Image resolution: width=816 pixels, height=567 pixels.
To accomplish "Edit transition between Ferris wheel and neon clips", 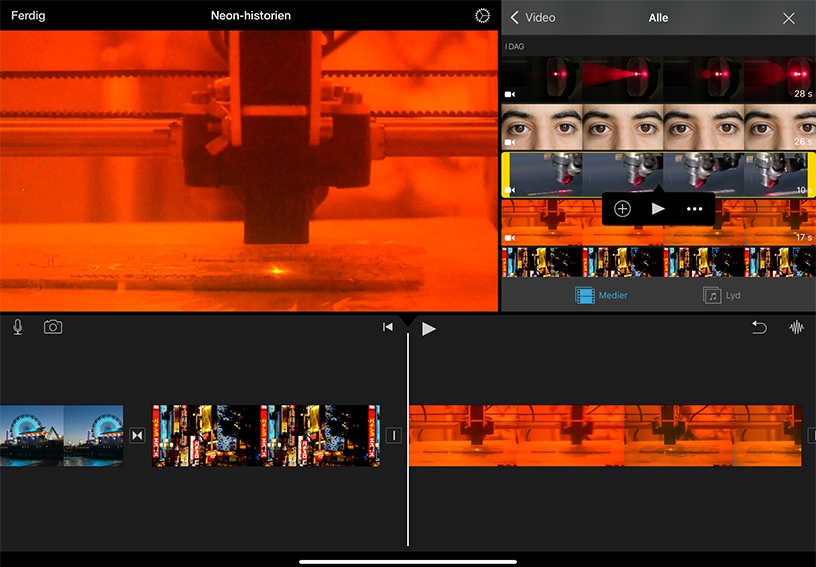I will pyautogui.click(x=137, y=435).
